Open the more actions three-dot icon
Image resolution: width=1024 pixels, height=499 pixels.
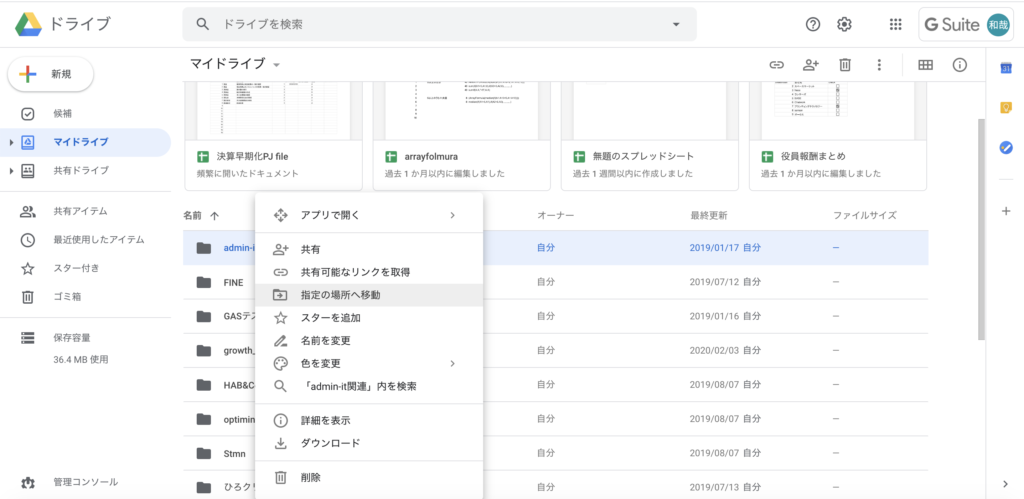(x=879, y=65)
